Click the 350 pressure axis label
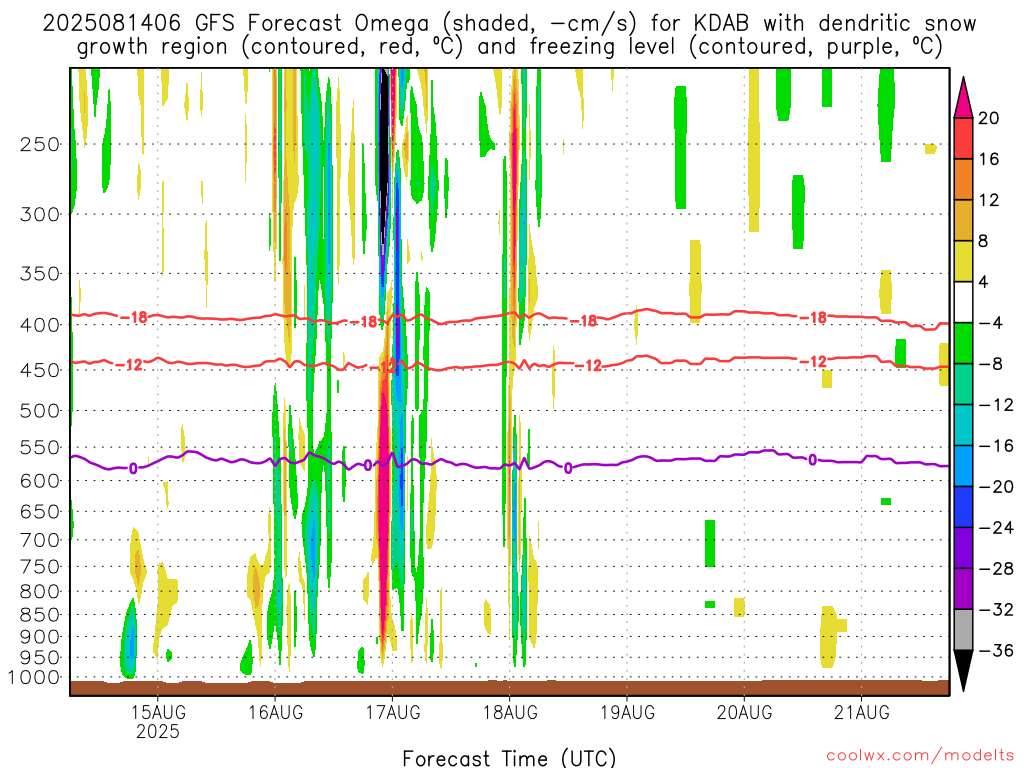This screenshot has width=1024, height=768. tap(40, 274)
